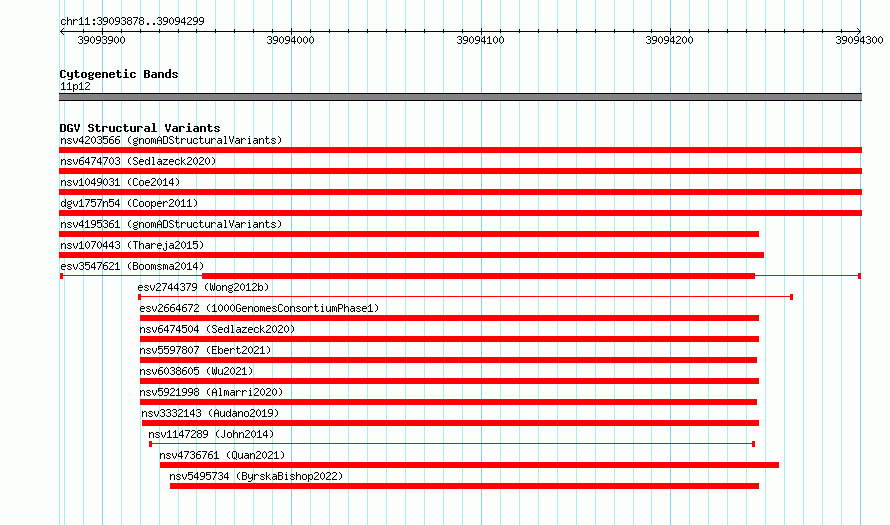Image resolution: width=890 pixels, height=525 pixels.
Task: Select the nsv5597807 red variant bar
Action: 448,360
